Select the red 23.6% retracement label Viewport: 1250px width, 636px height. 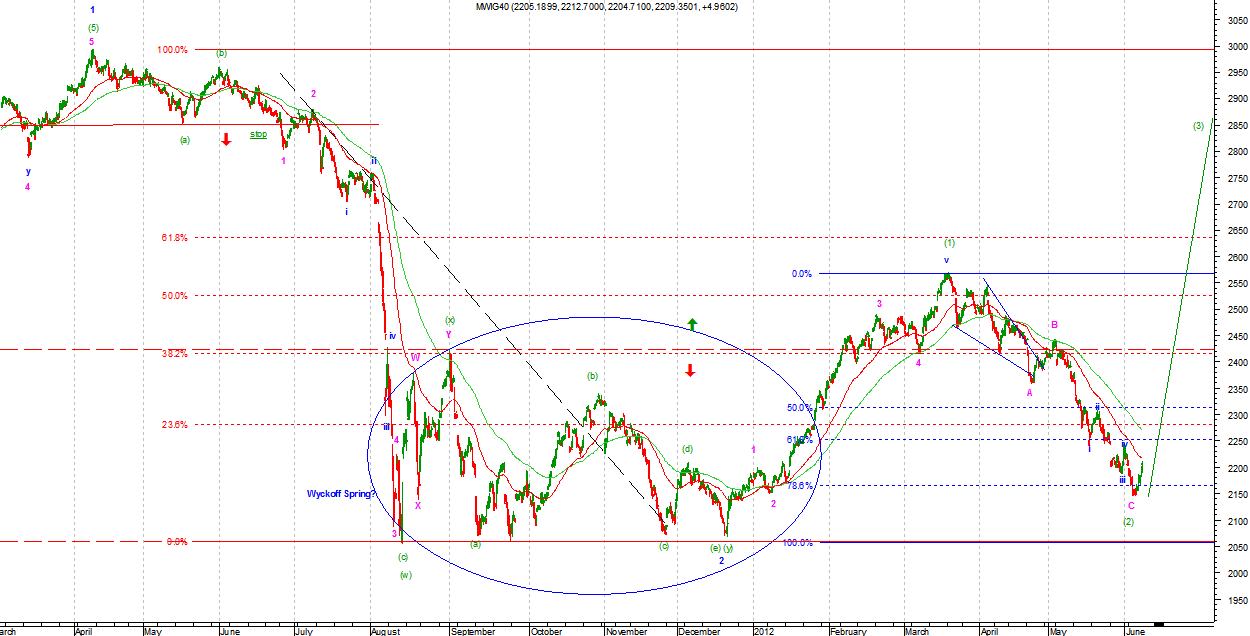coord(174,425)
